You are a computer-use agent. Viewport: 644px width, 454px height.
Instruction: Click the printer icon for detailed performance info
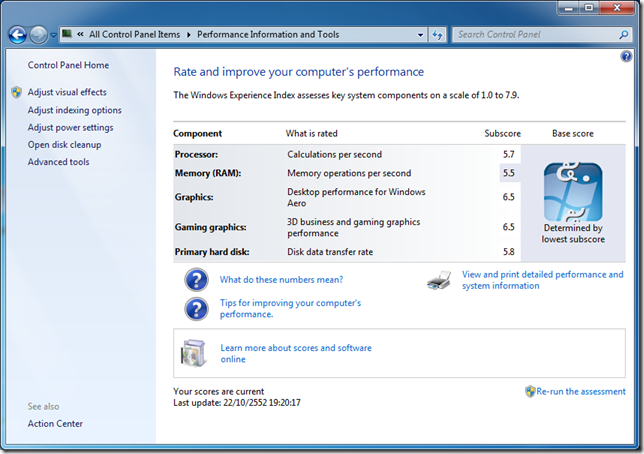[439, 280]
